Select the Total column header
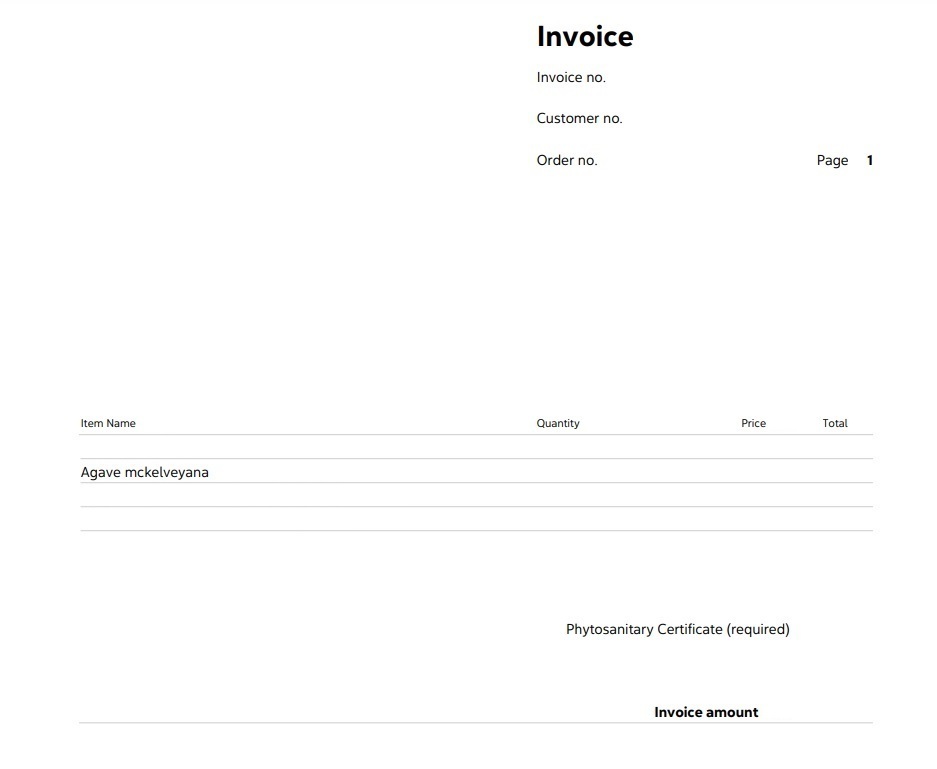Viewport: 937px width, 769px height. click(x=835, y=423)
